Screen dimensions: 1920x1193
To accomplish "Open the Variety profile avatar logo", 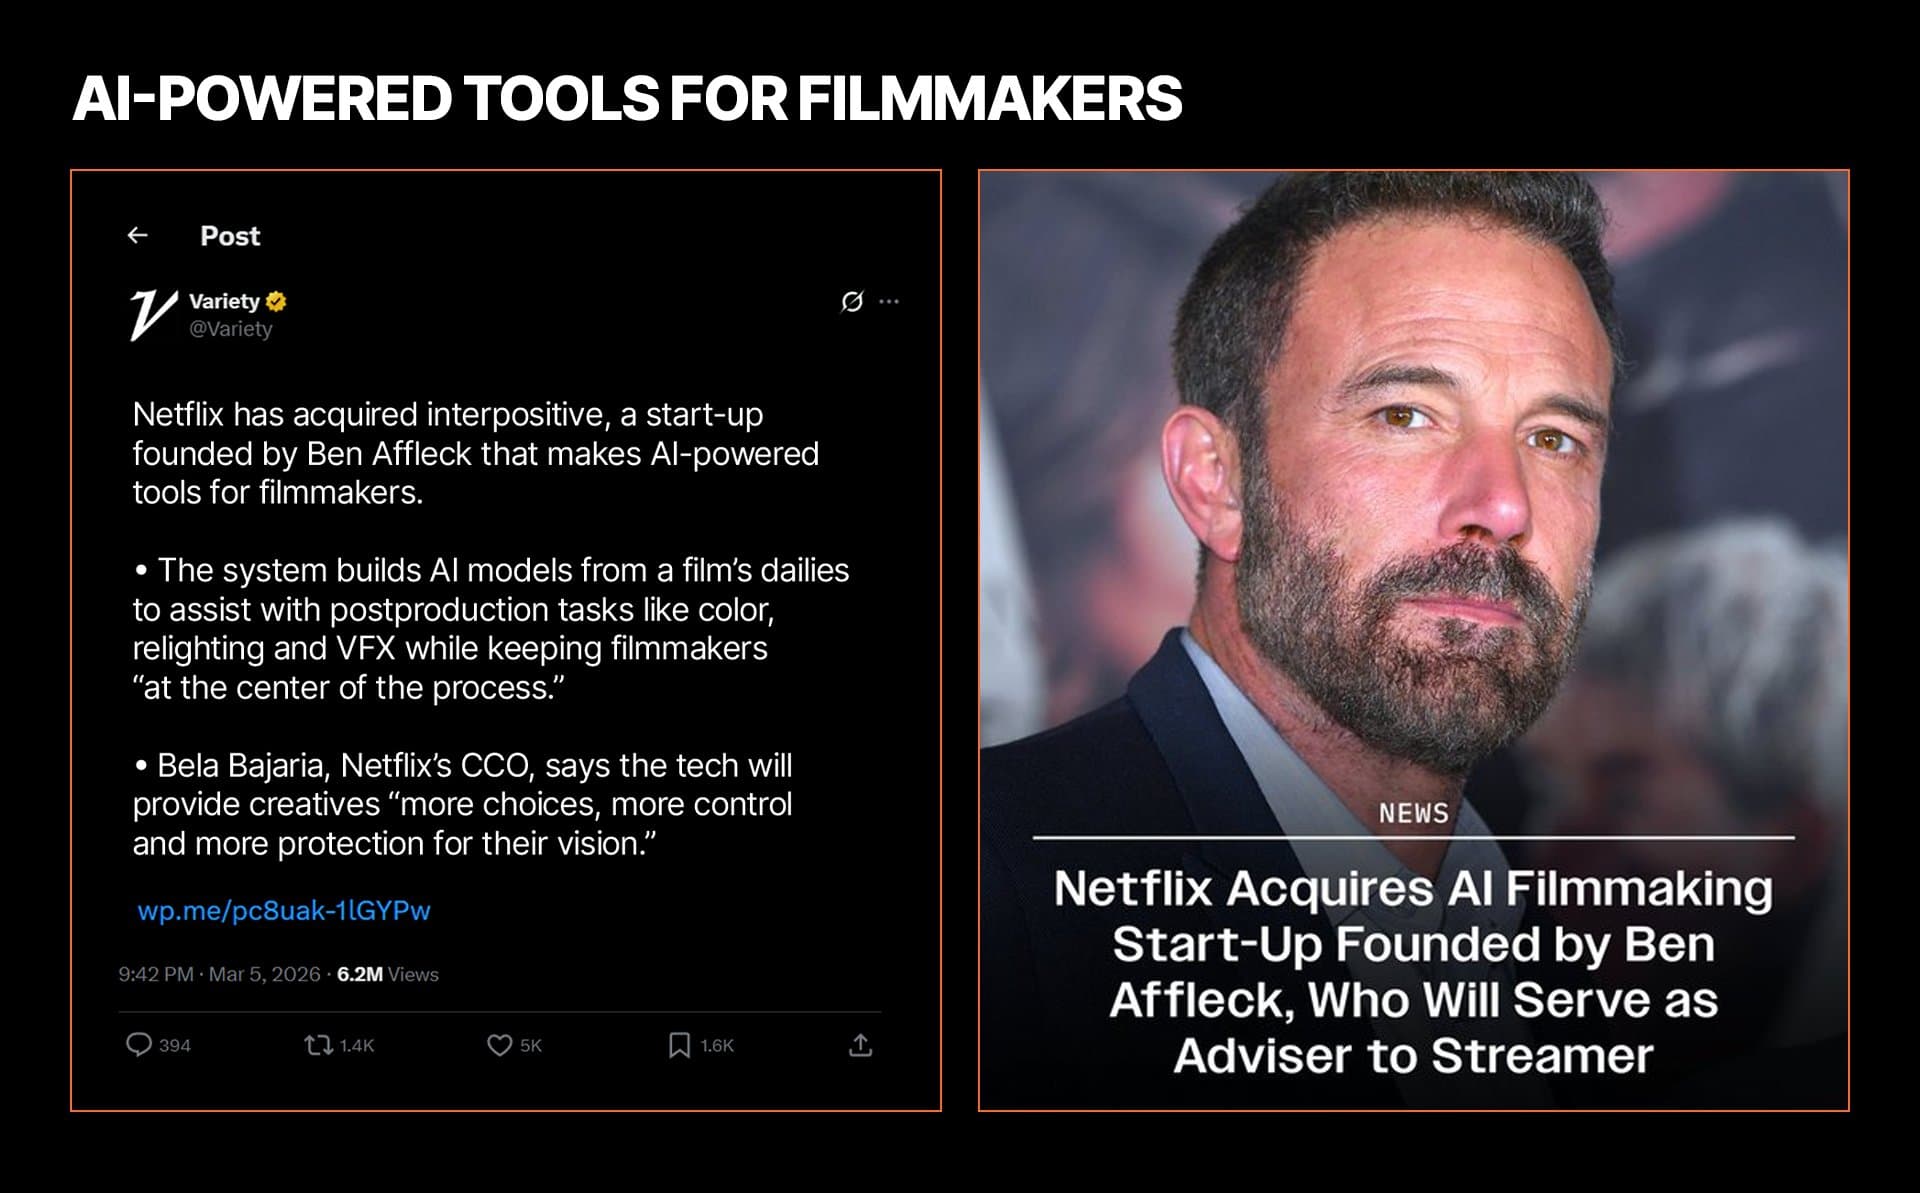I will coord(153,315).
